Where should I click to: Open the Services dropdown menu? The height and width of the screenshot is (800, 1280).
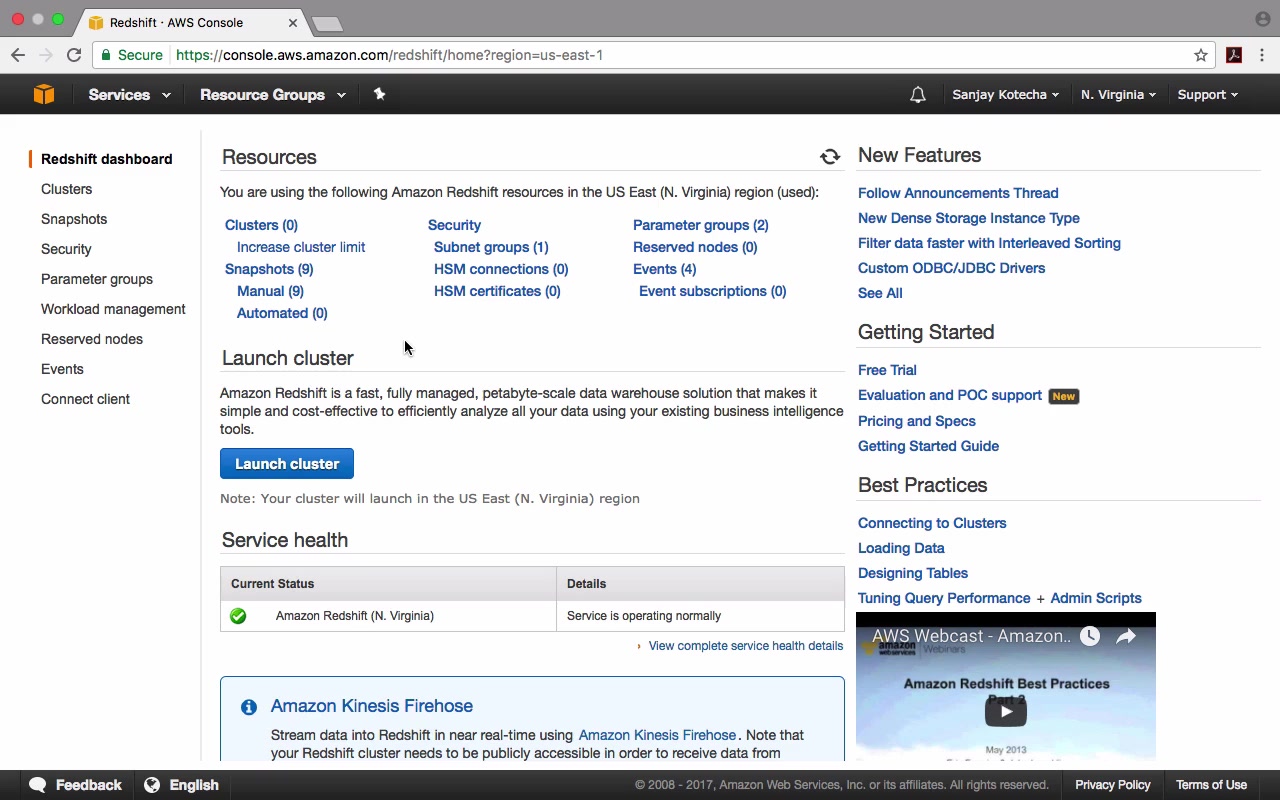[129, 95]
